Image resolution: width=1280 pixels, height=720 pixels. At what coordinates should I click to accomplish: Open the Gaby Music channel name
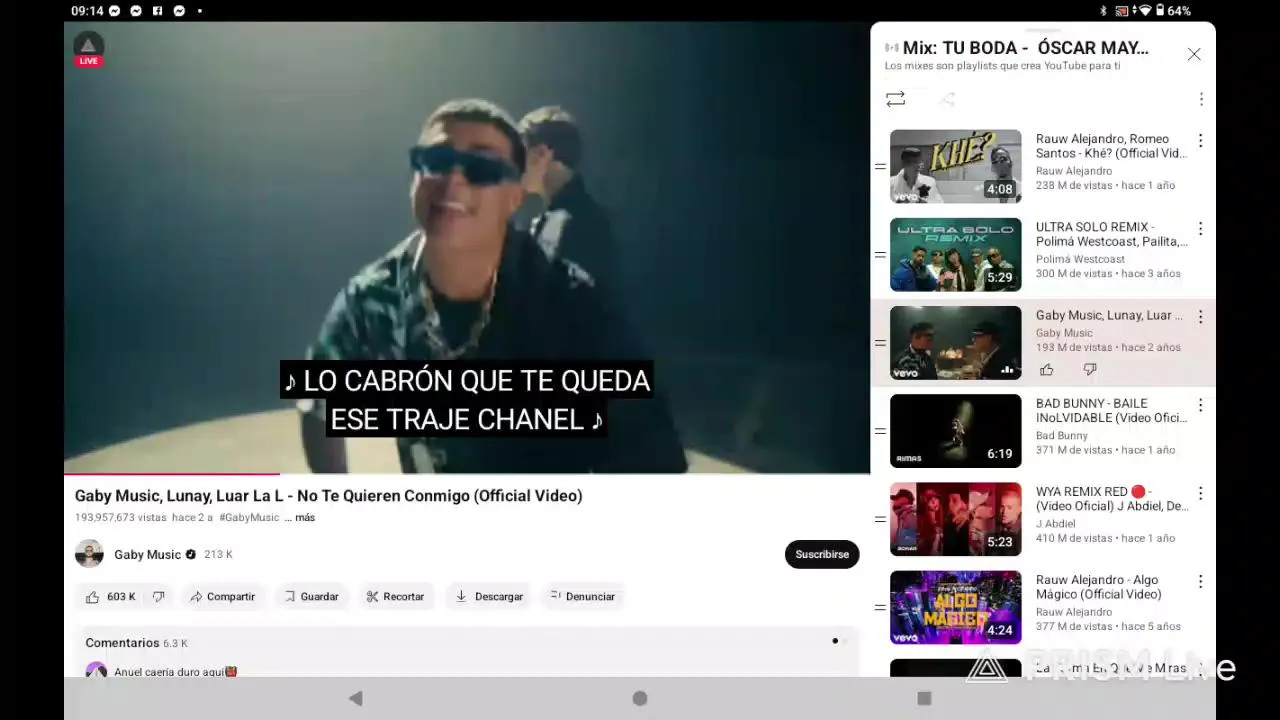point(148,554)
